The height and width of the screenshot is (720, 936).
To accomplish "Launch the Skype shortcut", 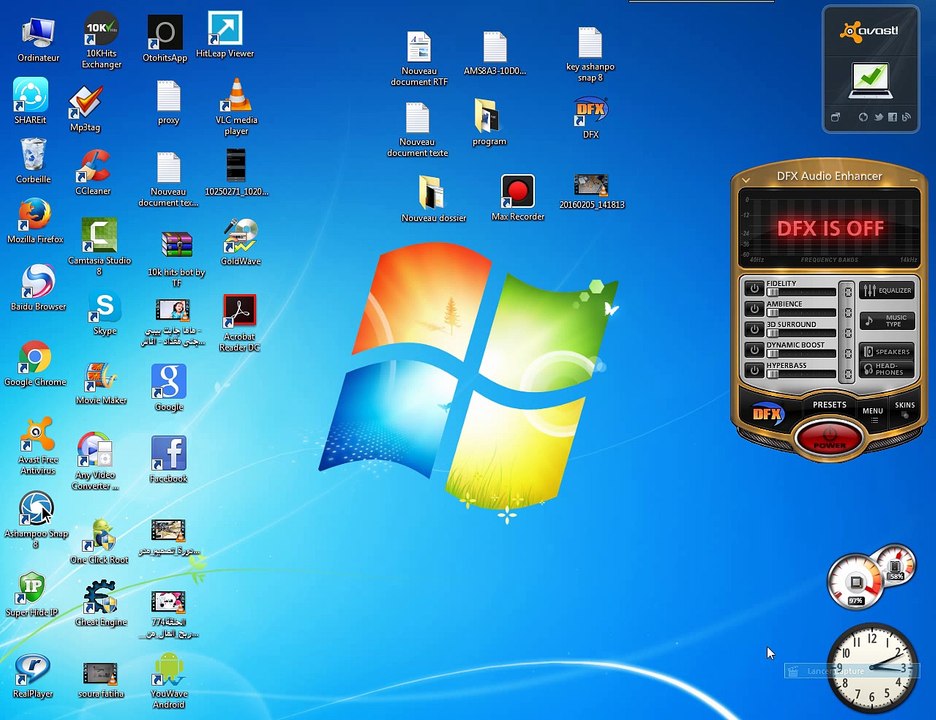I will coord(105,314).
